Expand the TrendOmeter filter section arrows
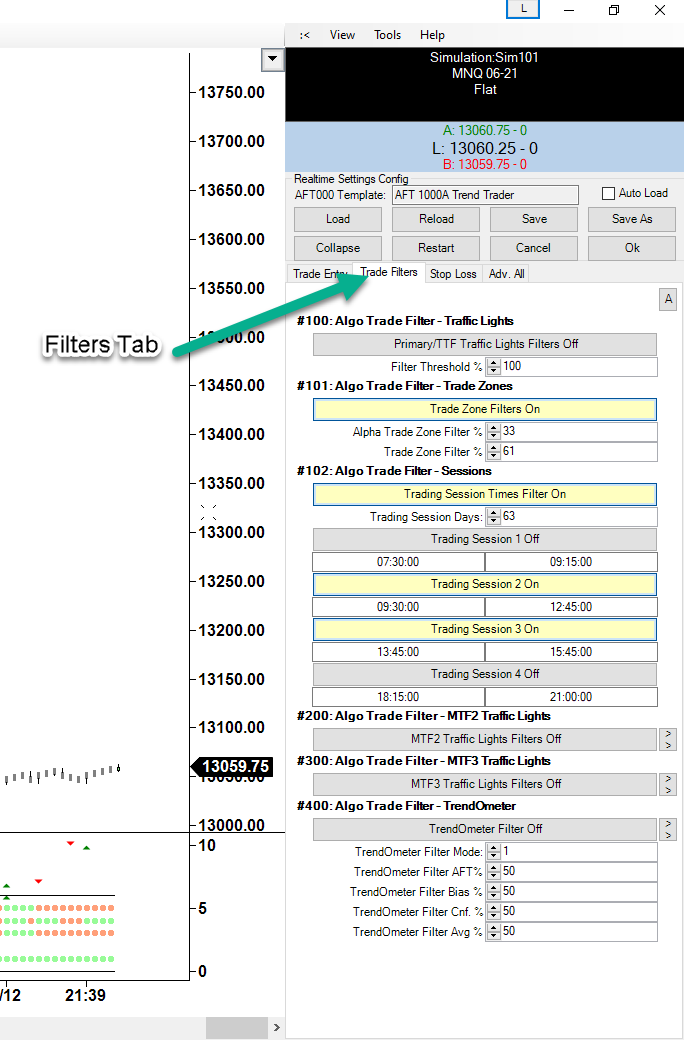This screenshot has width=684, height=1040. coord(668,829)
